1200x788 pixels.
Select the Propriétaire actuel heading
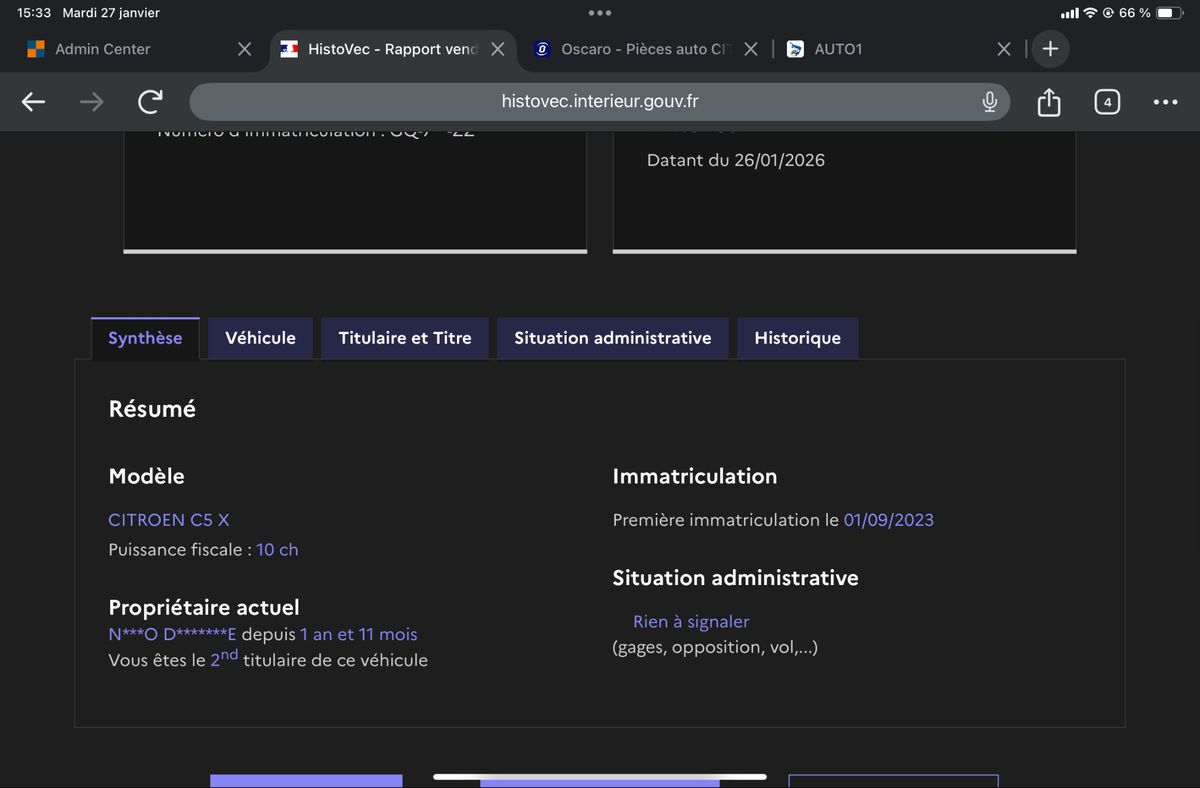204,608
